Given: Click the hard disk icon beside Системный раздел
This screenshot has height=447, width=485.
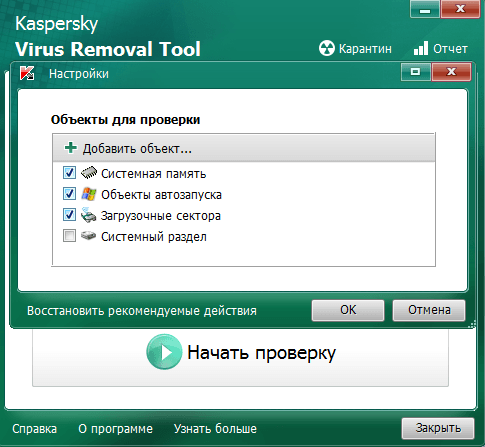Looking at the screenshot, I should pos(88,236).
